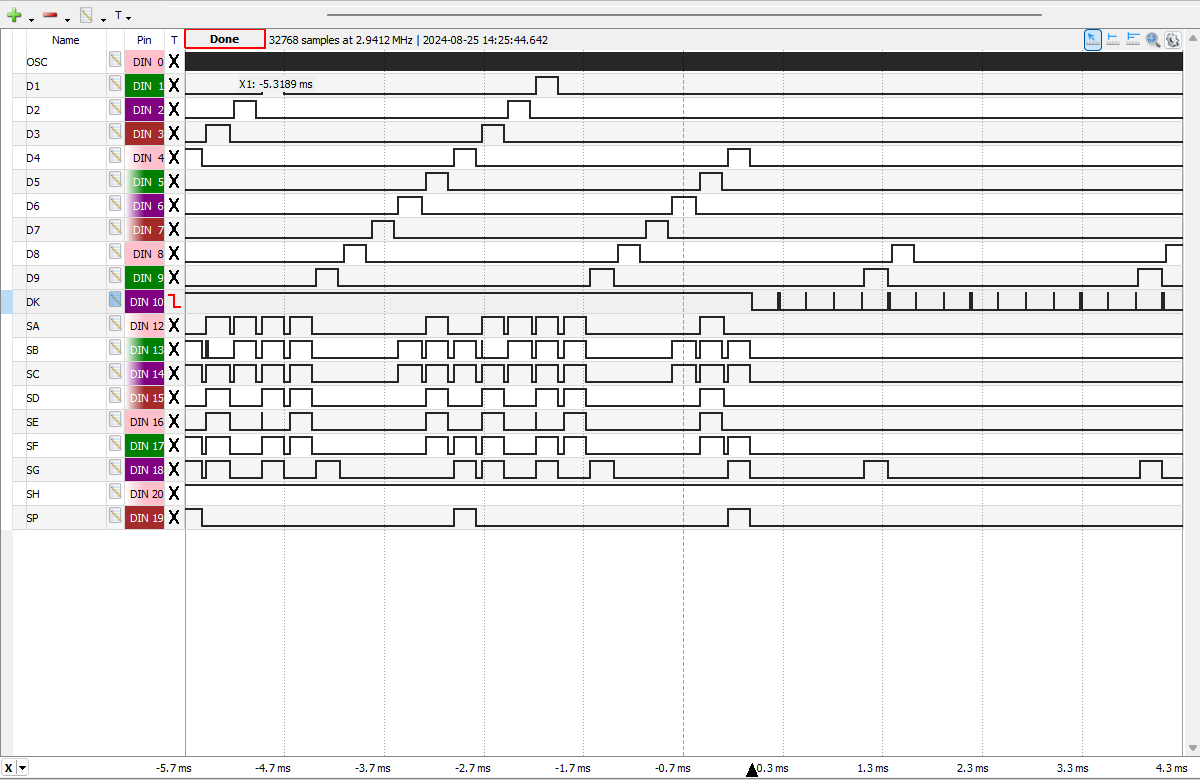Click the Done status button
Screen dimensions: 1200x780
225,39
